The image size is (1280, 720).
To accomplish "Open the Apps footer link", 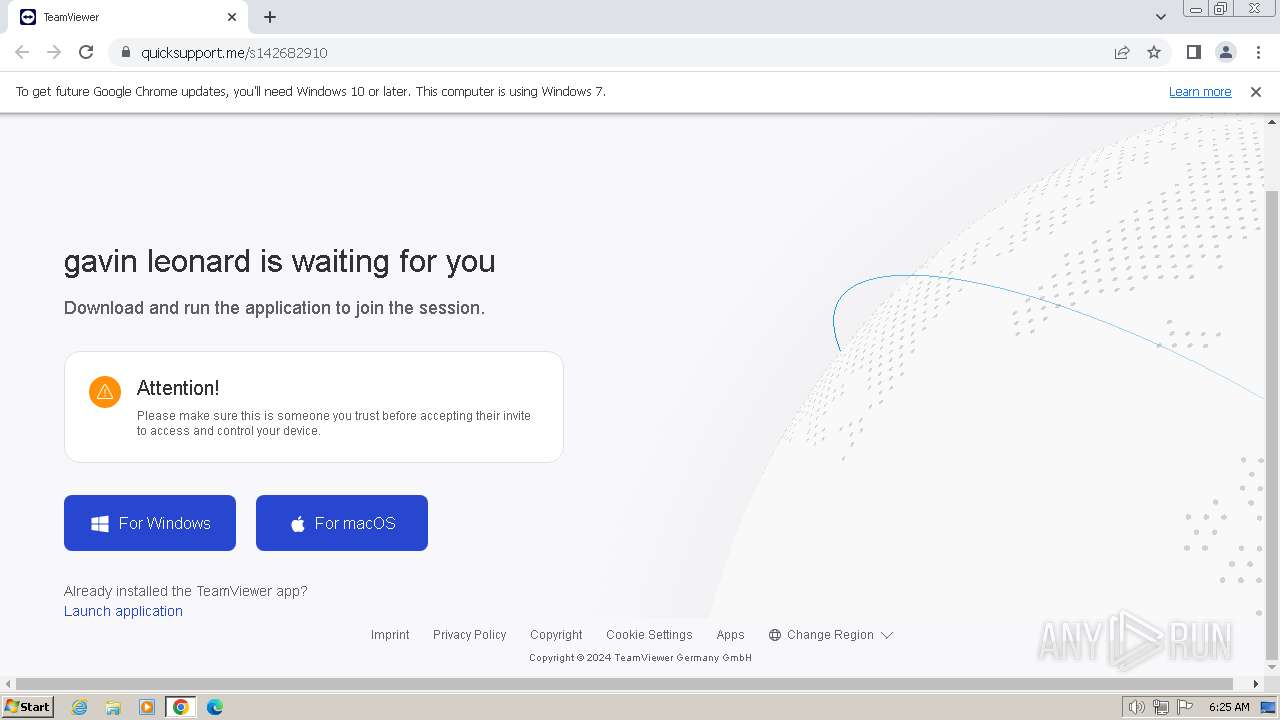I will coord(730,635).
